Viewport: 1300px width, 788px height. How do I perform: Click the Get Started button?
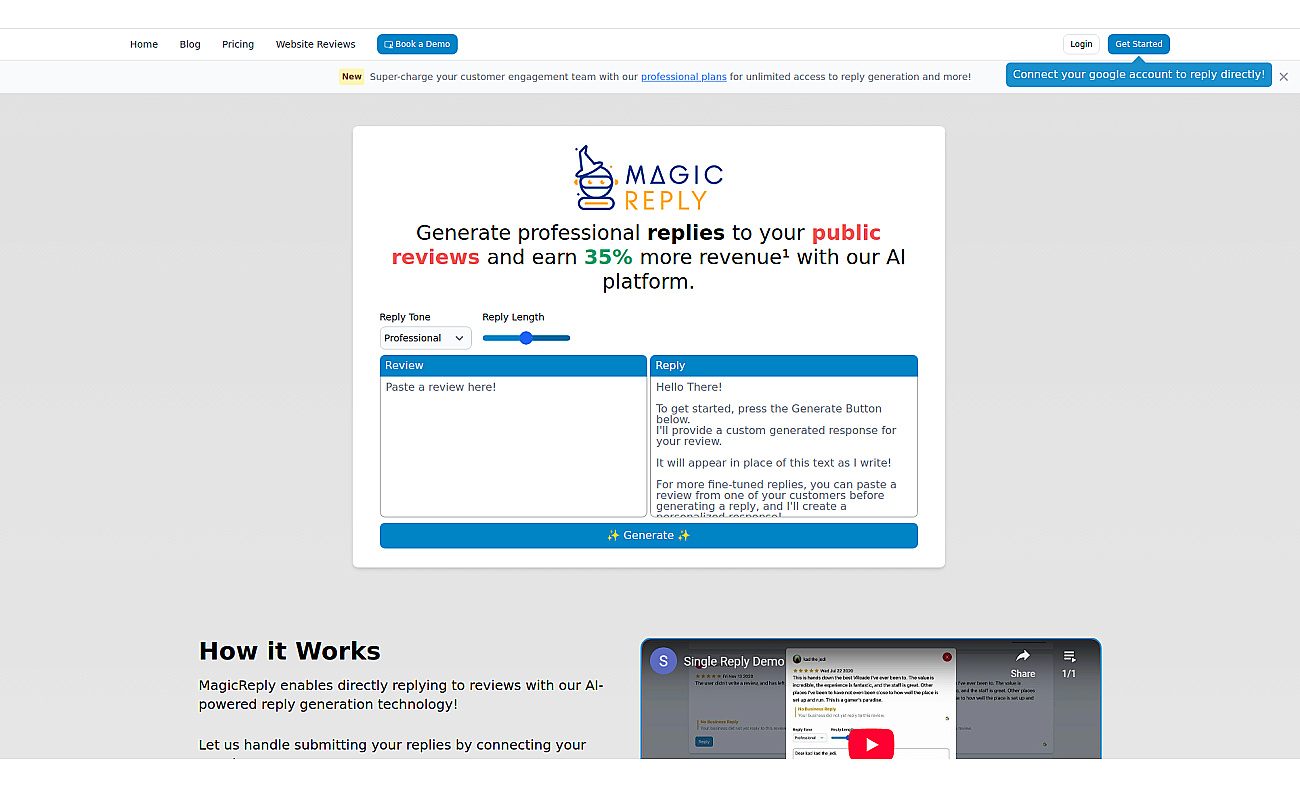tap(1139, 44)
